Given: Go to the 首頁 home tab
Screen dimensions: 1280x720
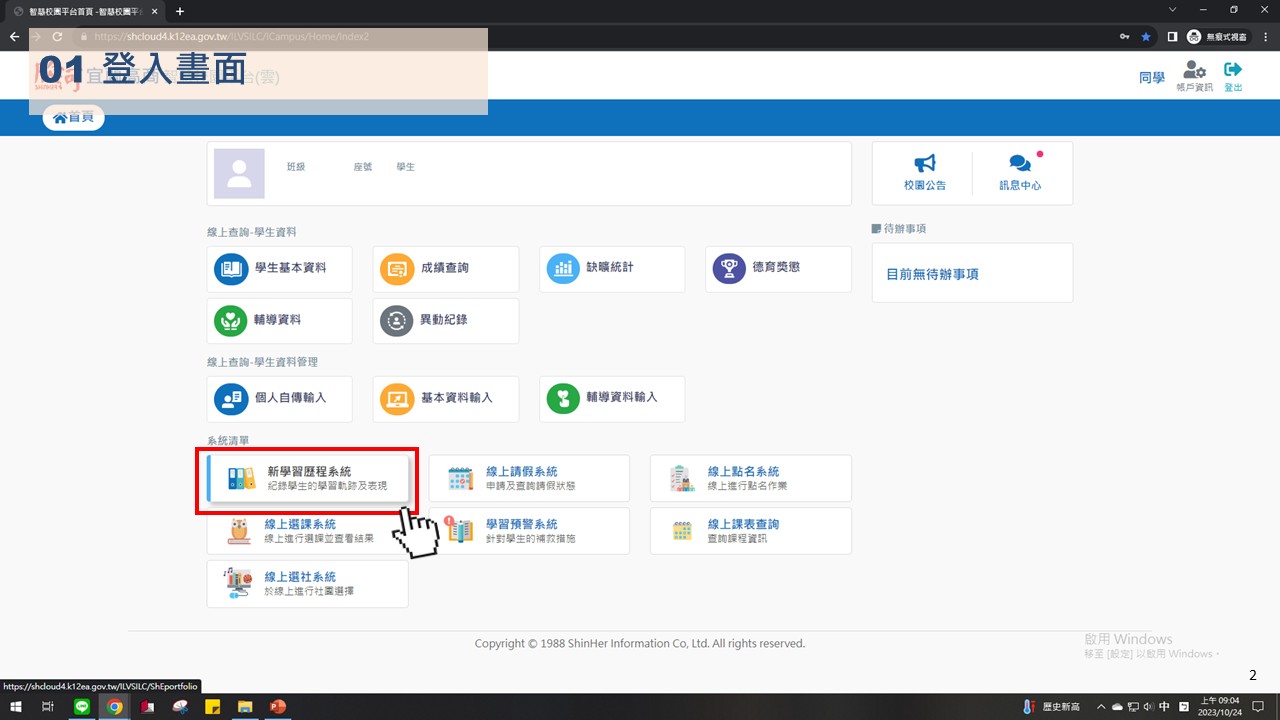Looking at the screenshot, I should (73, 118).
